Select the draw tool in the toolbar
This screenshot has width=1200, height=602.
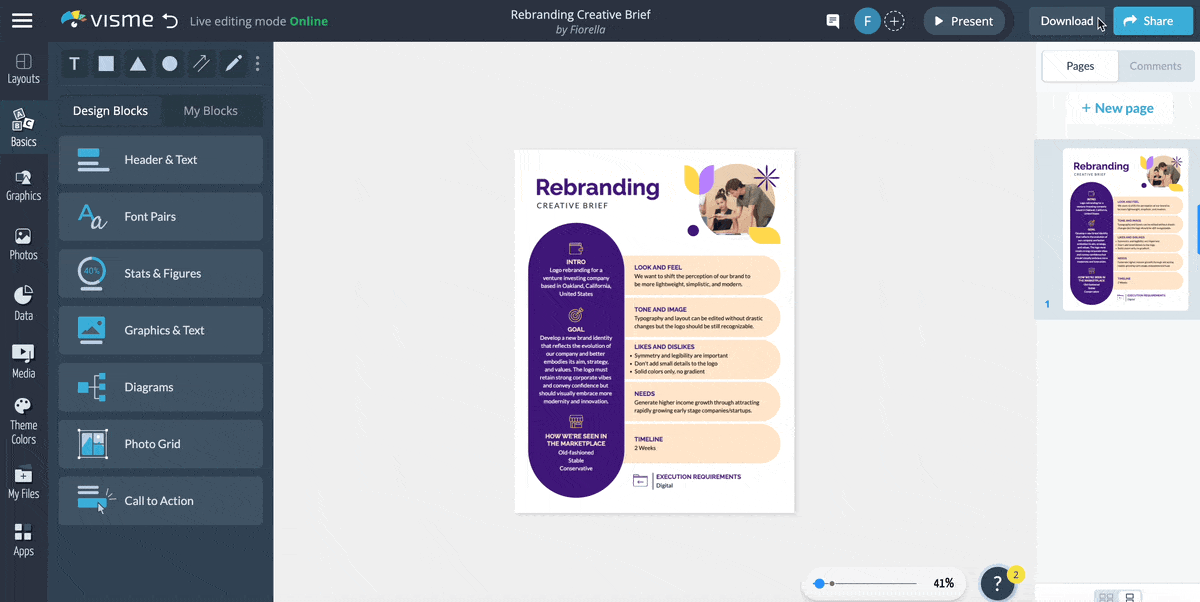[232, 63]
